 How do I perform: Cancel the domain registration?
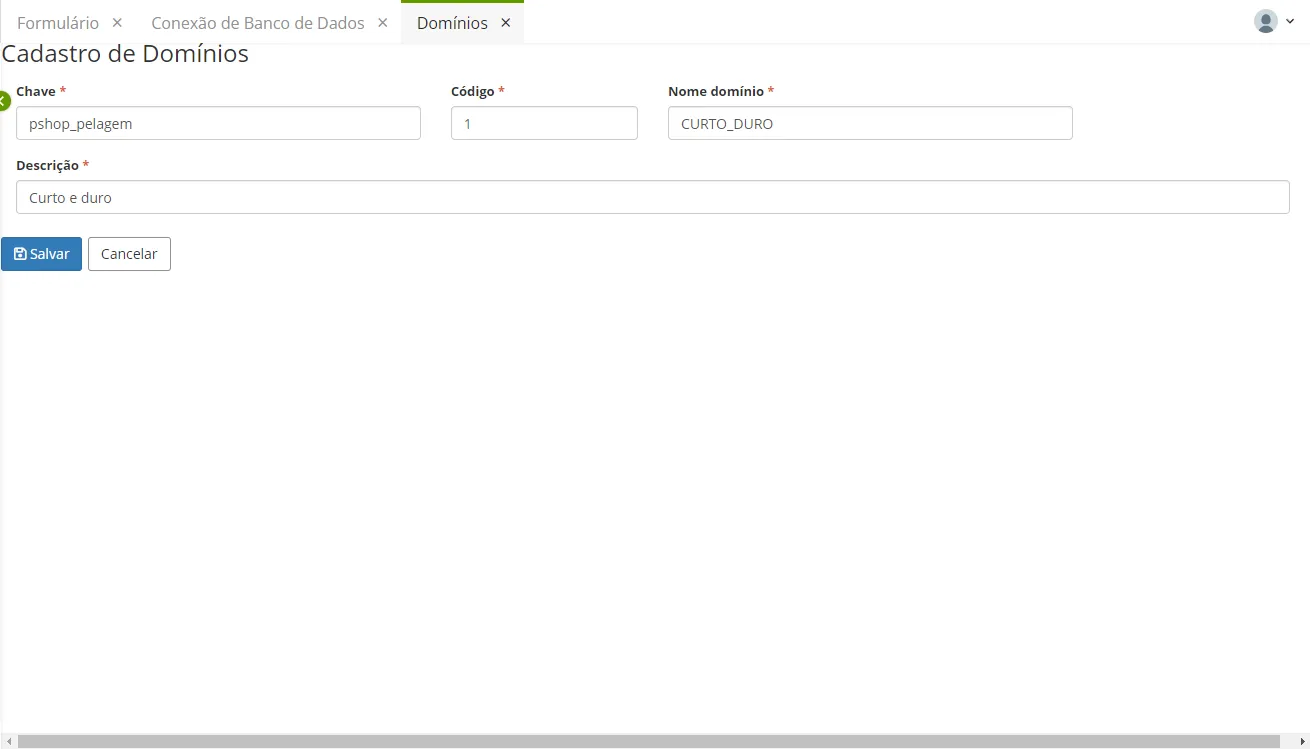point(129,254)
